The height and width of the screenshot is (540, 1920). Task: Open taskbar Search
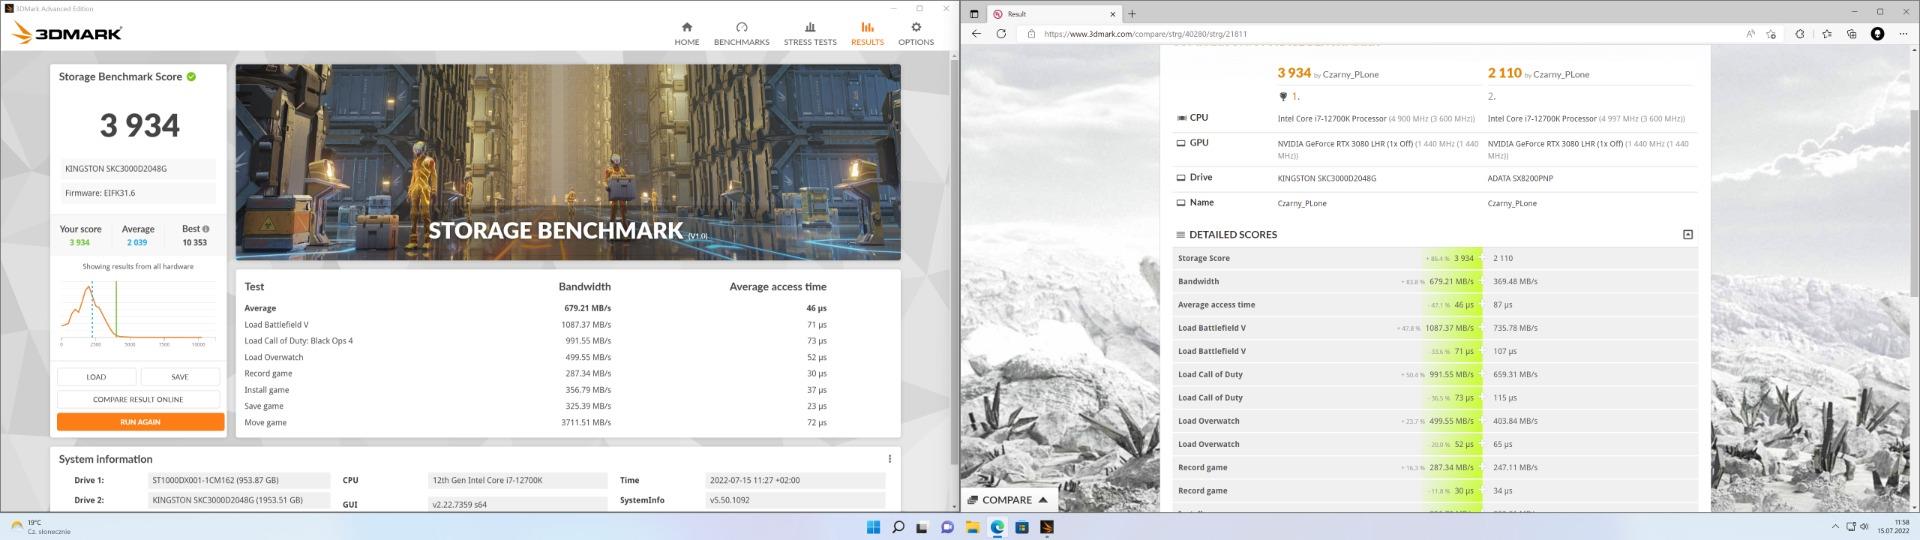tap(898, 527)
